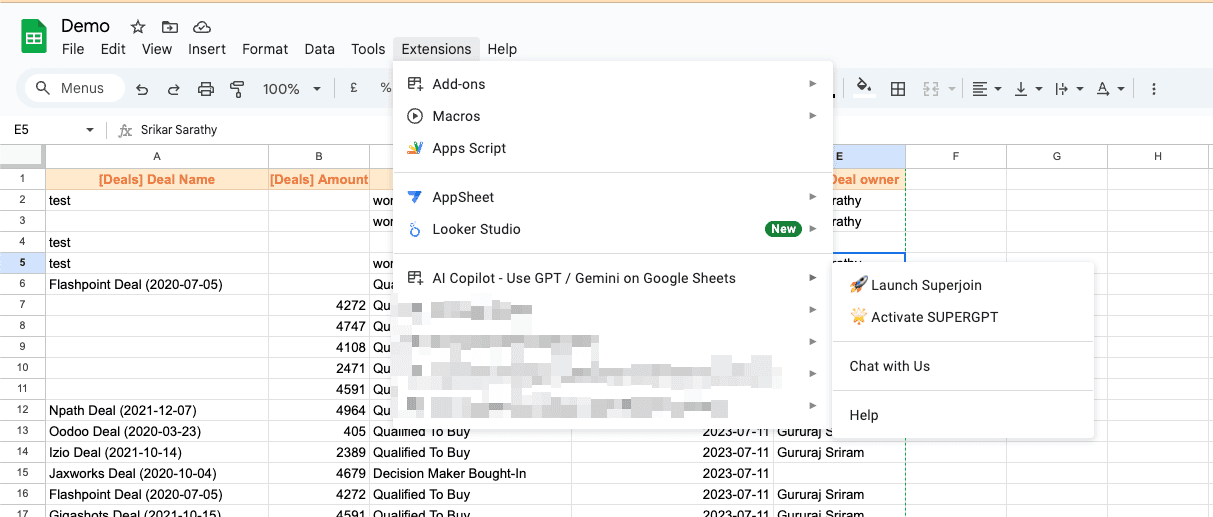Open the three-dot more toolbar options
The image size is (1213, 517).
click(x=1154, y=89)
